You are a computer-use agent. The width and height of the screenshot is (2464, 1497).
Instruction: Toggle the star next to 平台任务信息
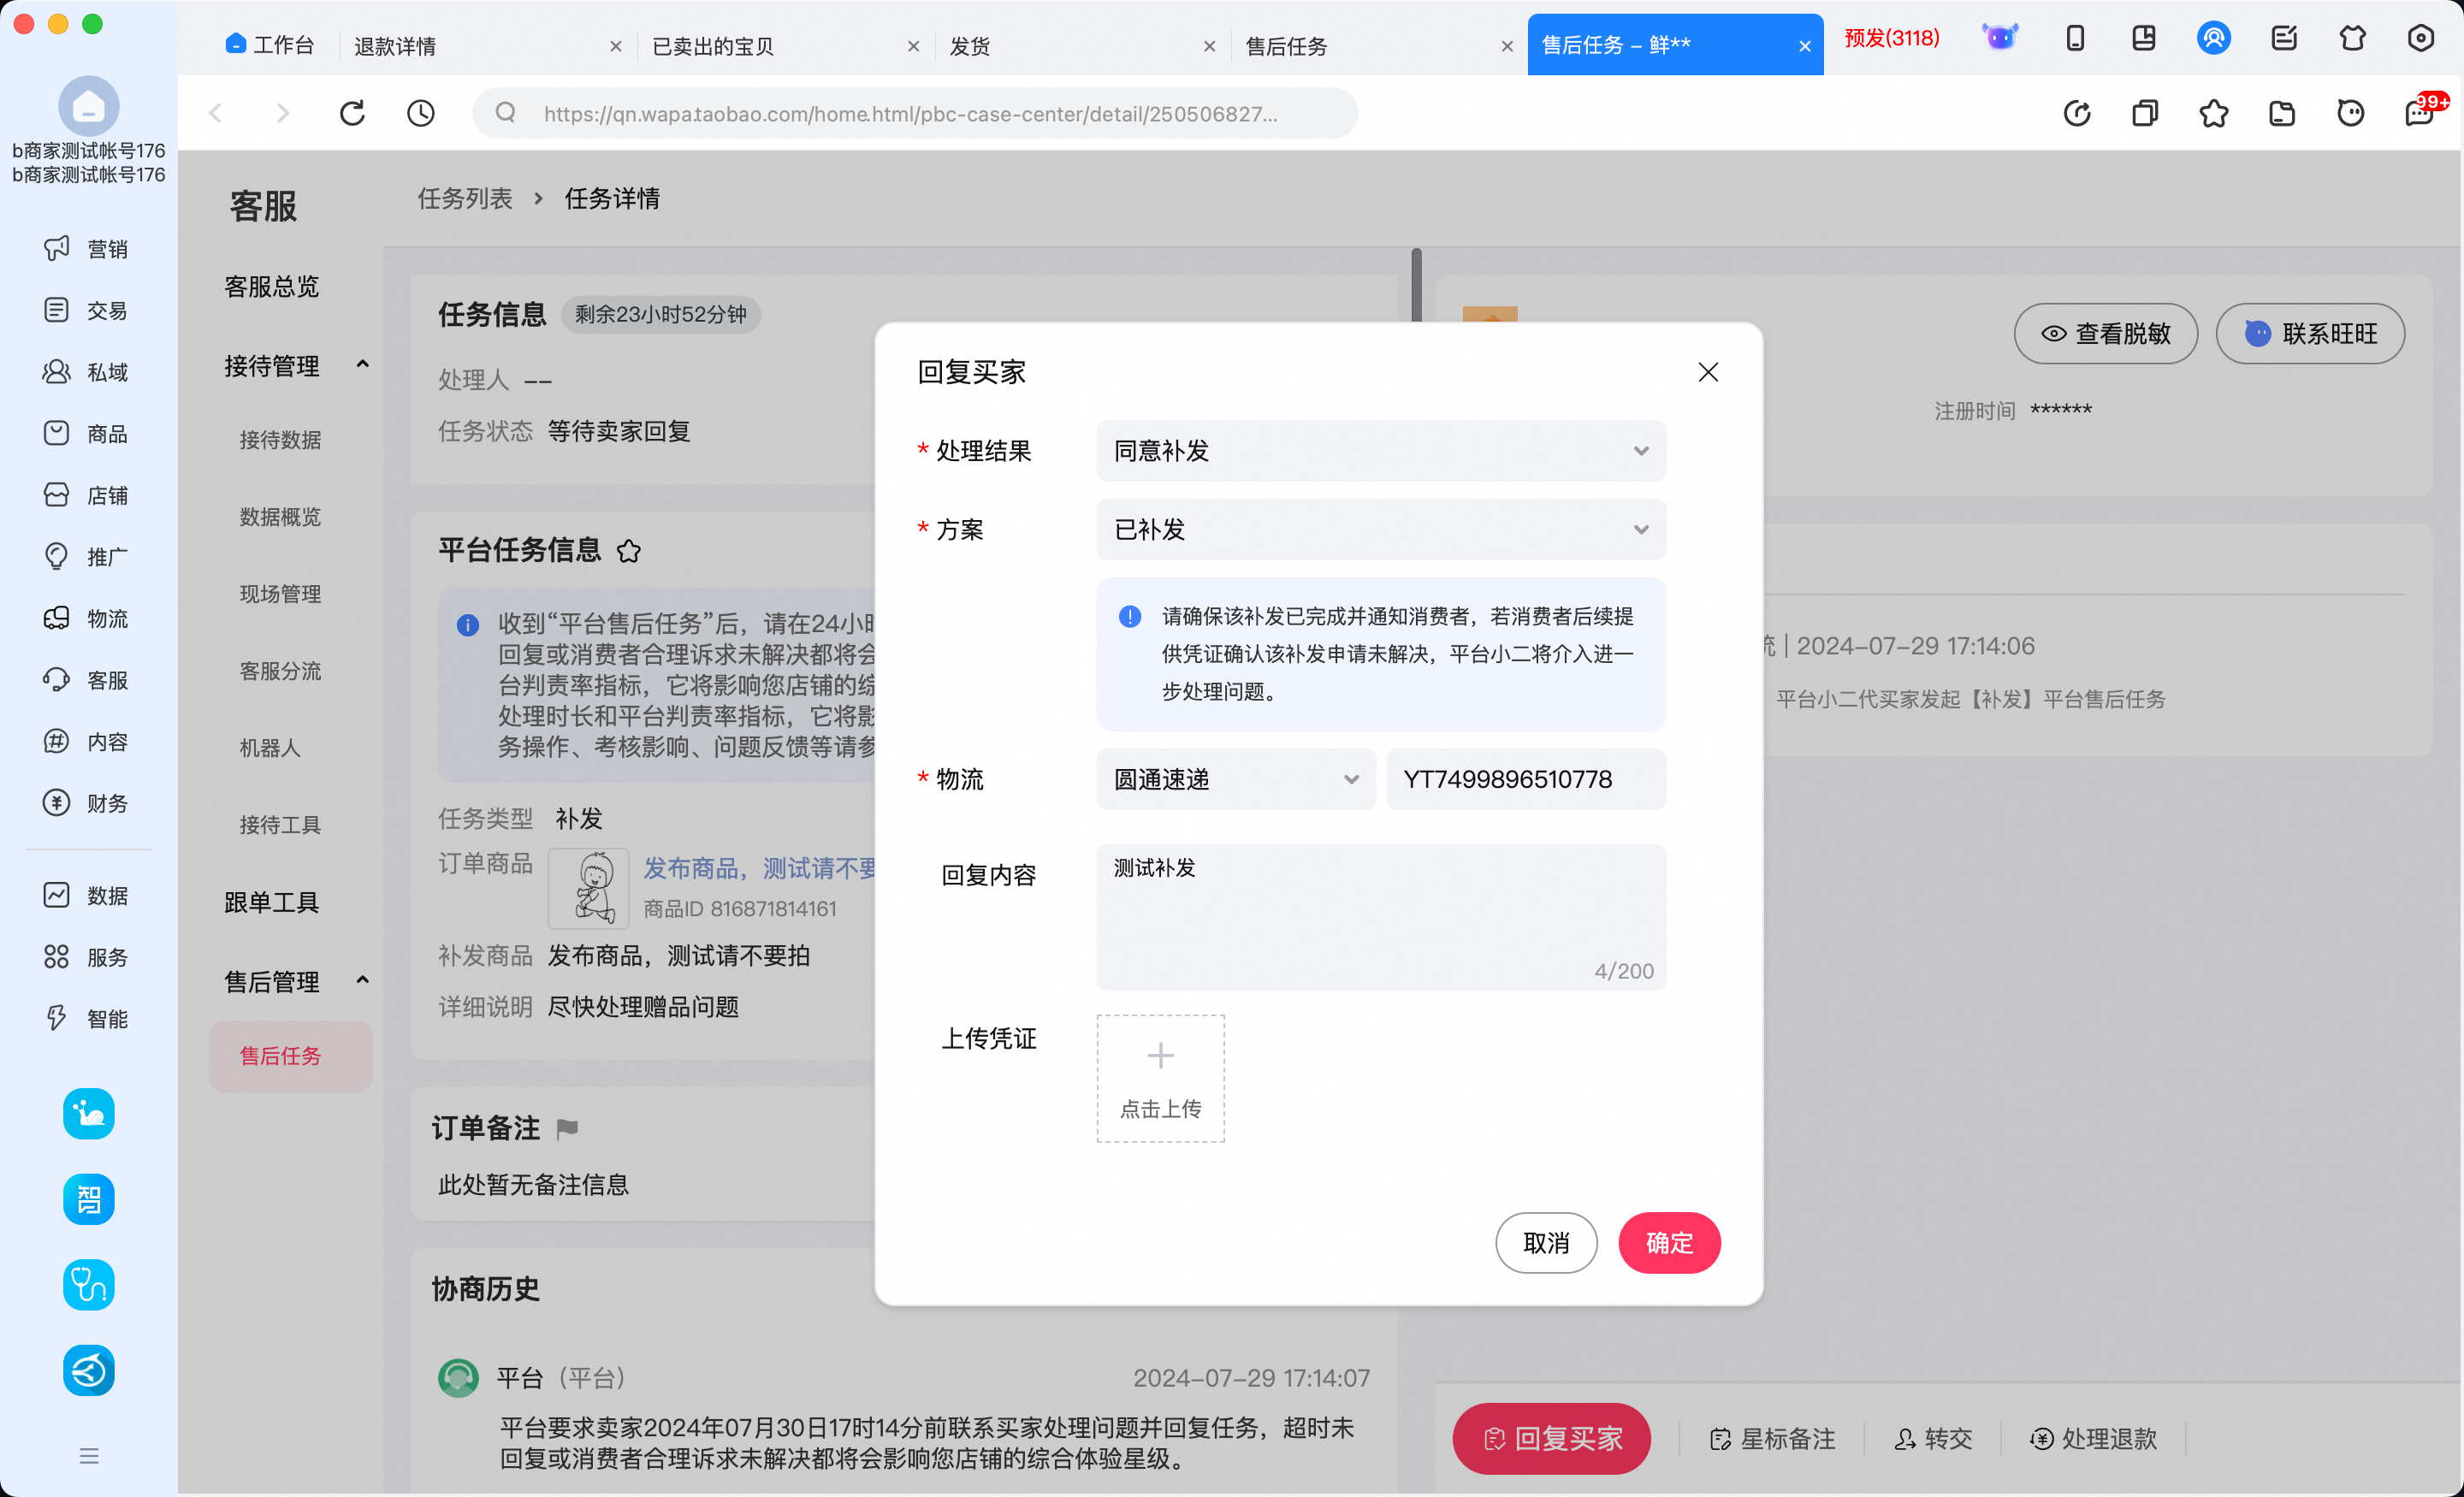click(x=629, y=551)
